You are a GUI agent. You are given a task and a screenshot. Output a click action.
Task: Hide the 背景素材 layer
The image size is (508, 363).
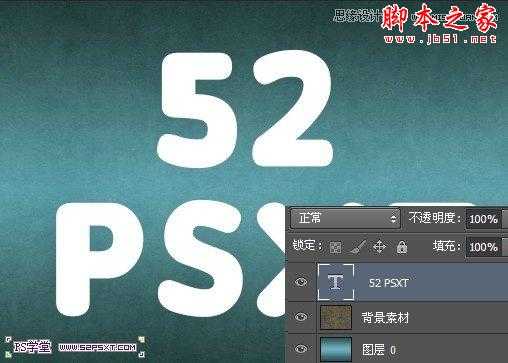coord(301,317)
